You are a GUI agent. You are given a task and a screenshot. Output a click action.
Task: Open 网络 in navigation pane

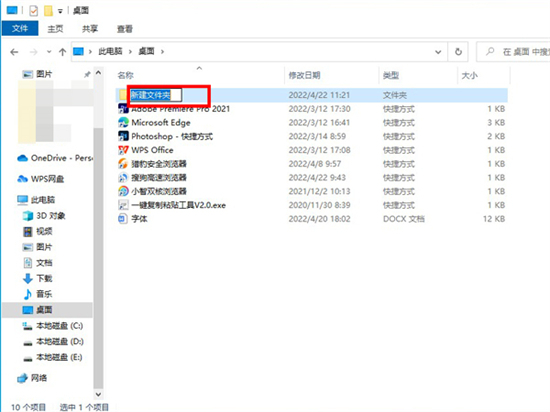click(x=32, y=378)
